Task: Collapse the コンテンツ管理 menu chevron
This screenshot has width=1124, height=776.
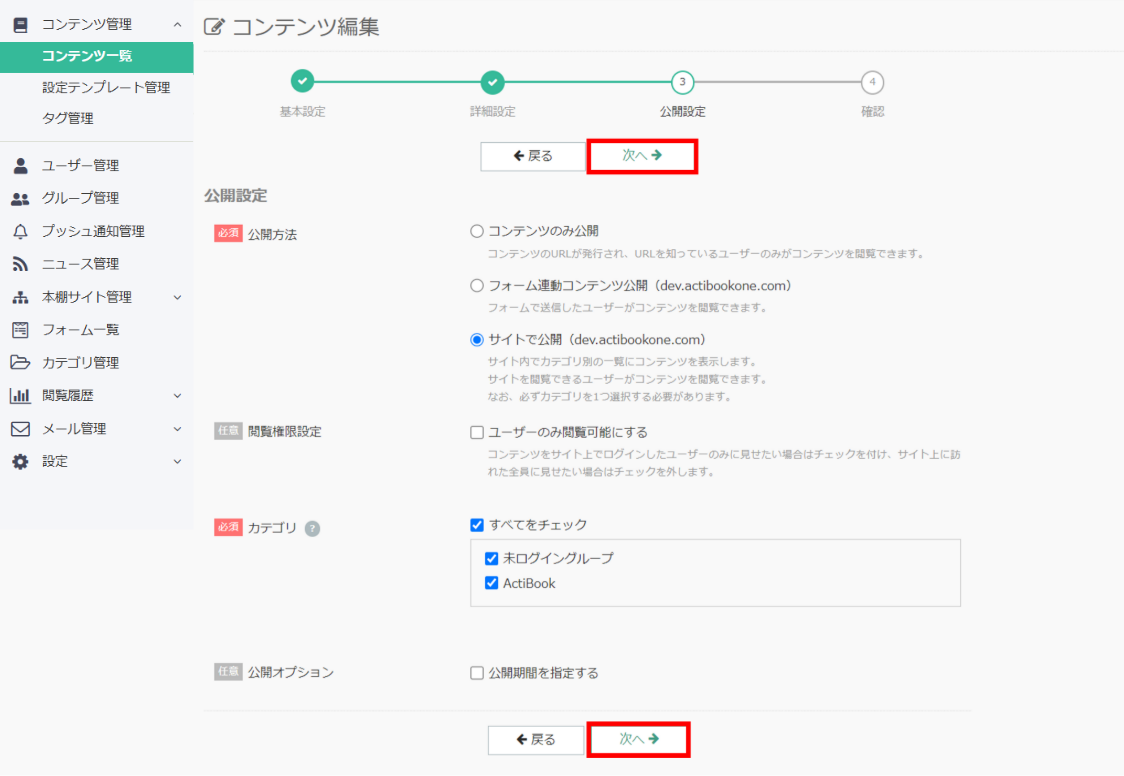Action: tap(177, 24)
